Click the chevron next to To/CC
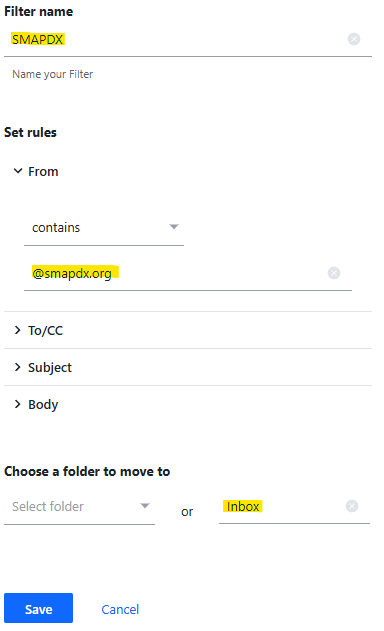384x631 pixels. tap(17, 330)
